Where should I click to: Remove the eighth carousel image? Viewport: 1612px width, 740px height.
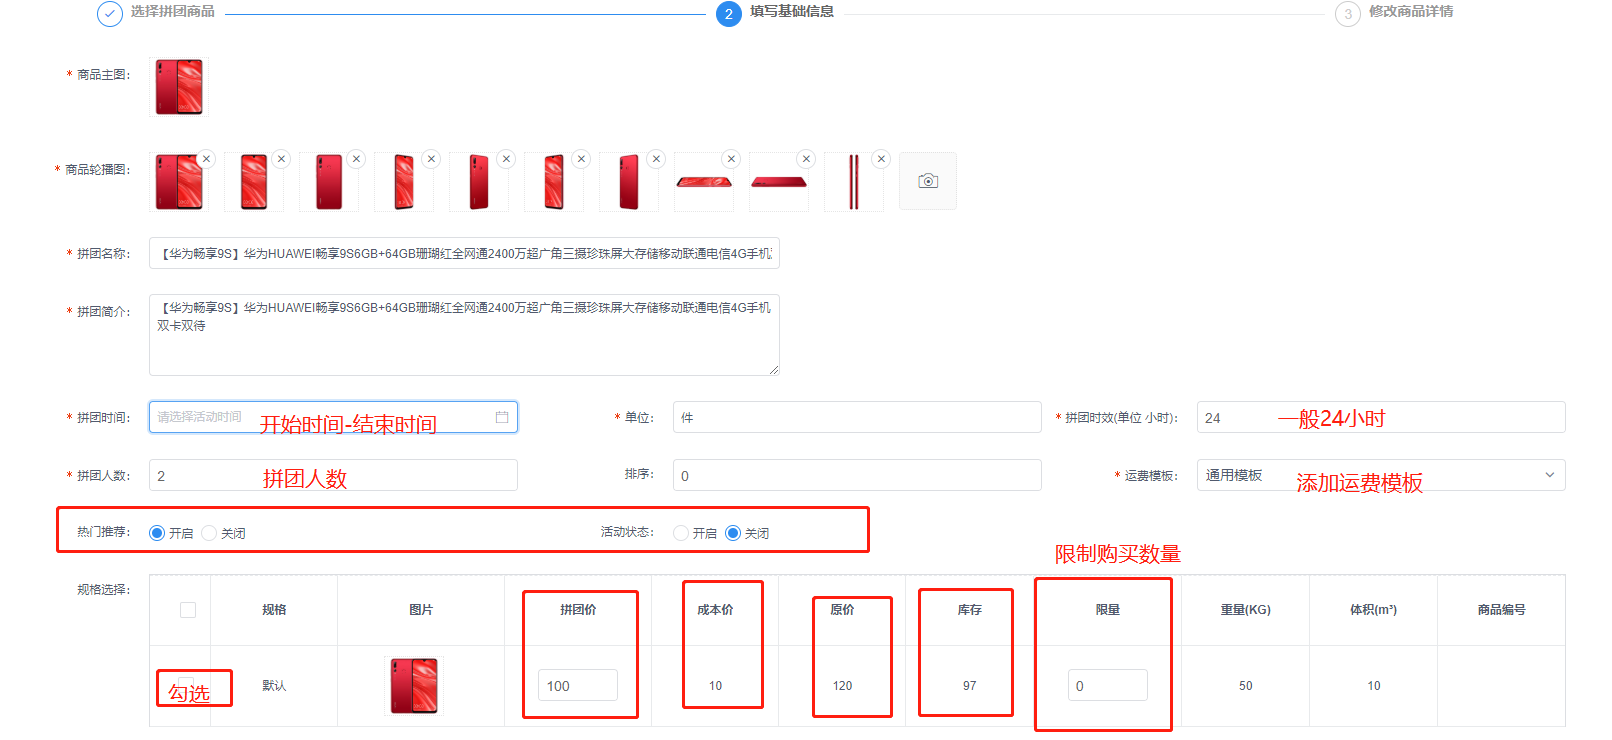tap(731, 159)
